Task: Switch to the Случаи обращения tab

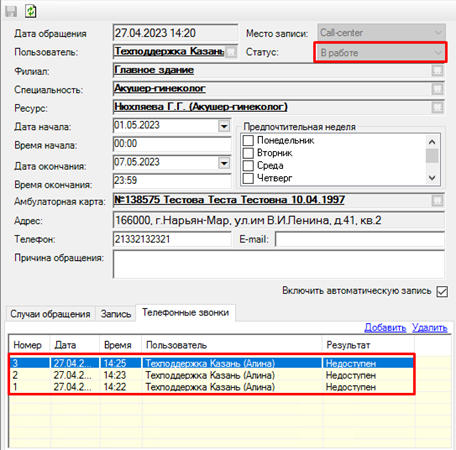Action: [x=50, y=314]
